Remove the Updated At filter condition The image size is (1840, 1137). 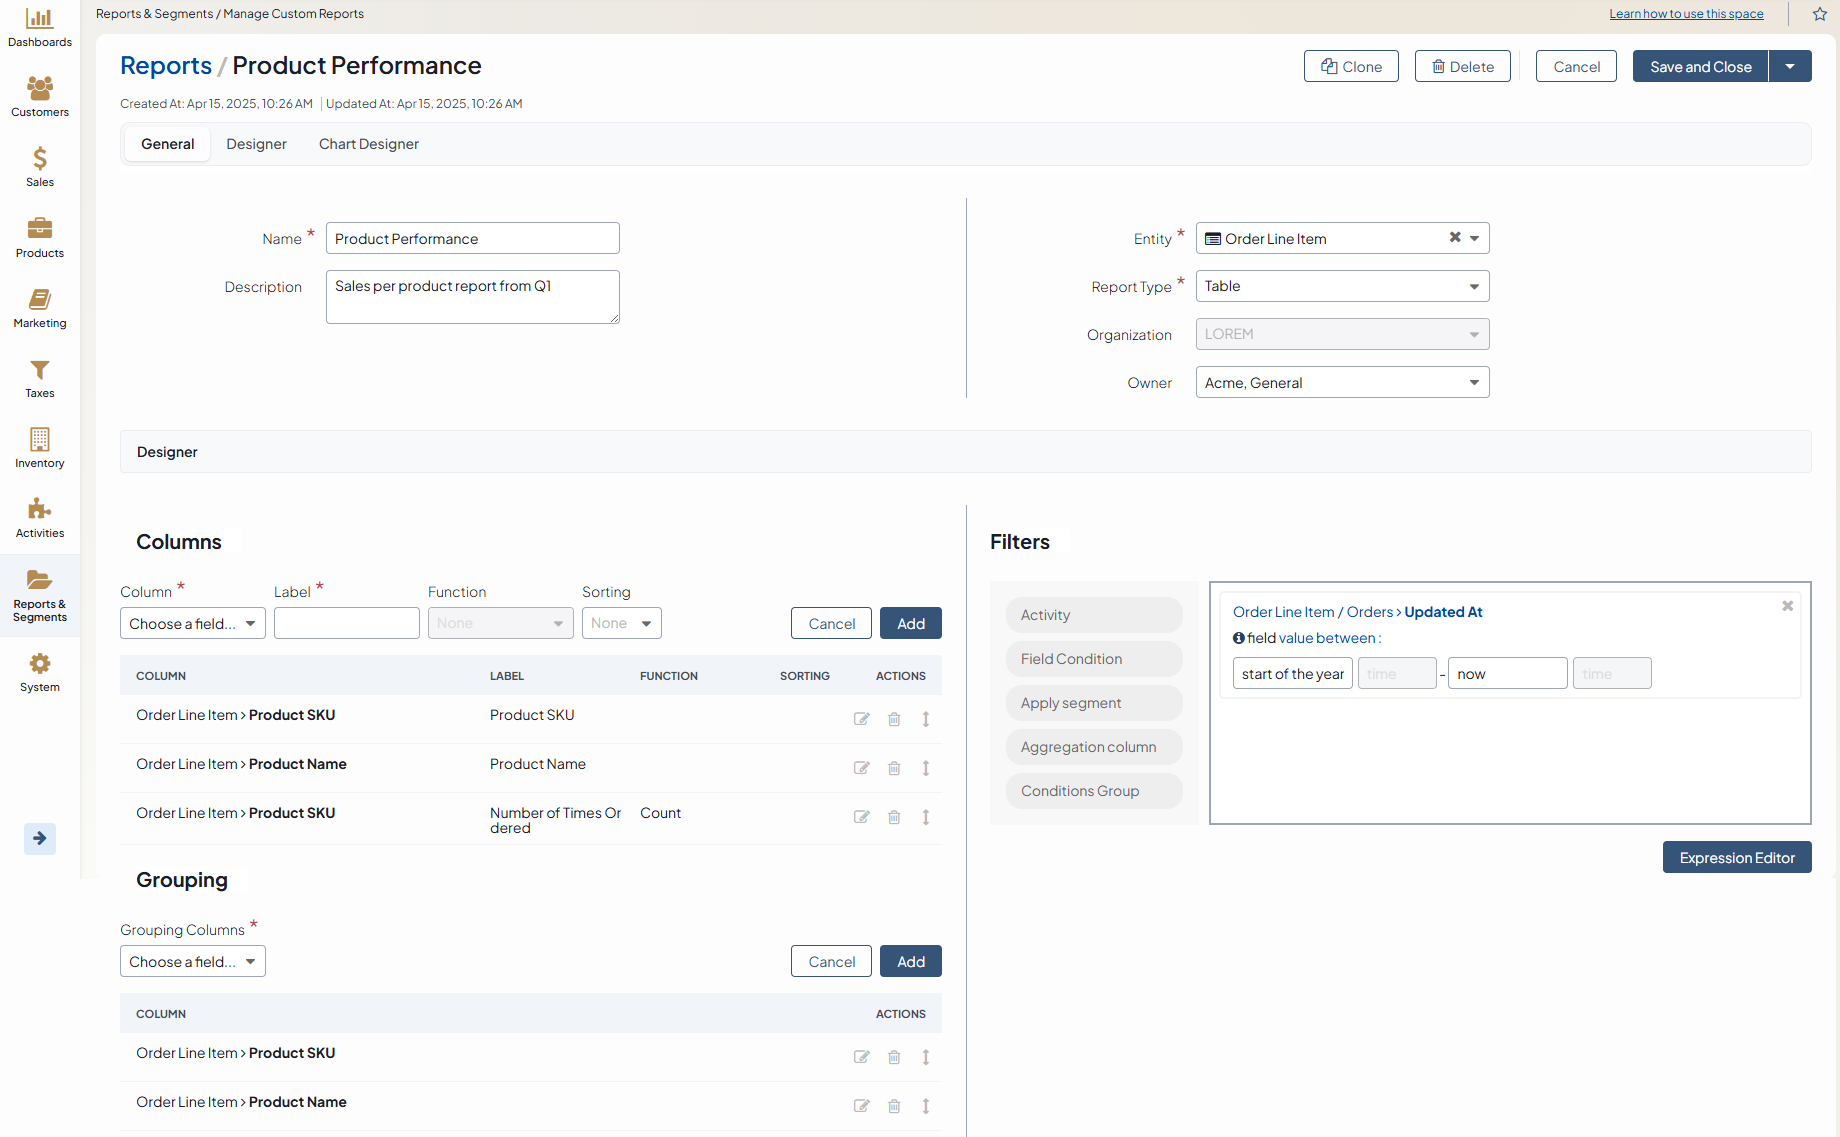(x=1787, y=606)
